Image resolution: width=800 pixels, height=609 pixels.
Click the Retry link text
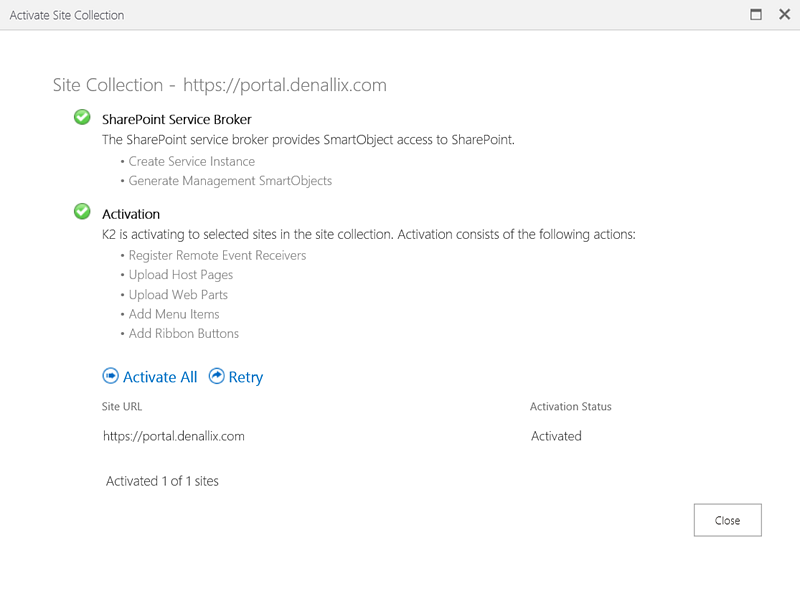(246, 377)
